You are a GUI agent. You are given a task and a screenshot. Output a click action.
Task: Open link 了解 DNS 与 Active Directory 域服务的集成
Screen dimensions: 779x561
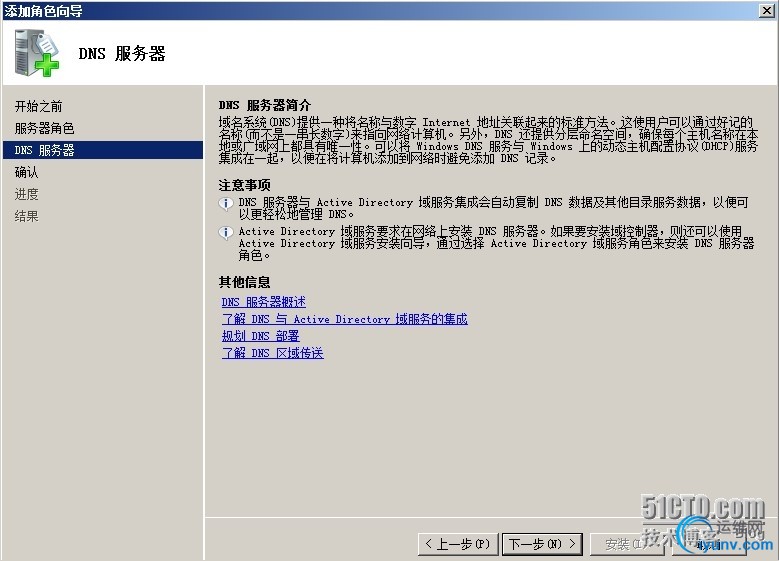(344, 319)
